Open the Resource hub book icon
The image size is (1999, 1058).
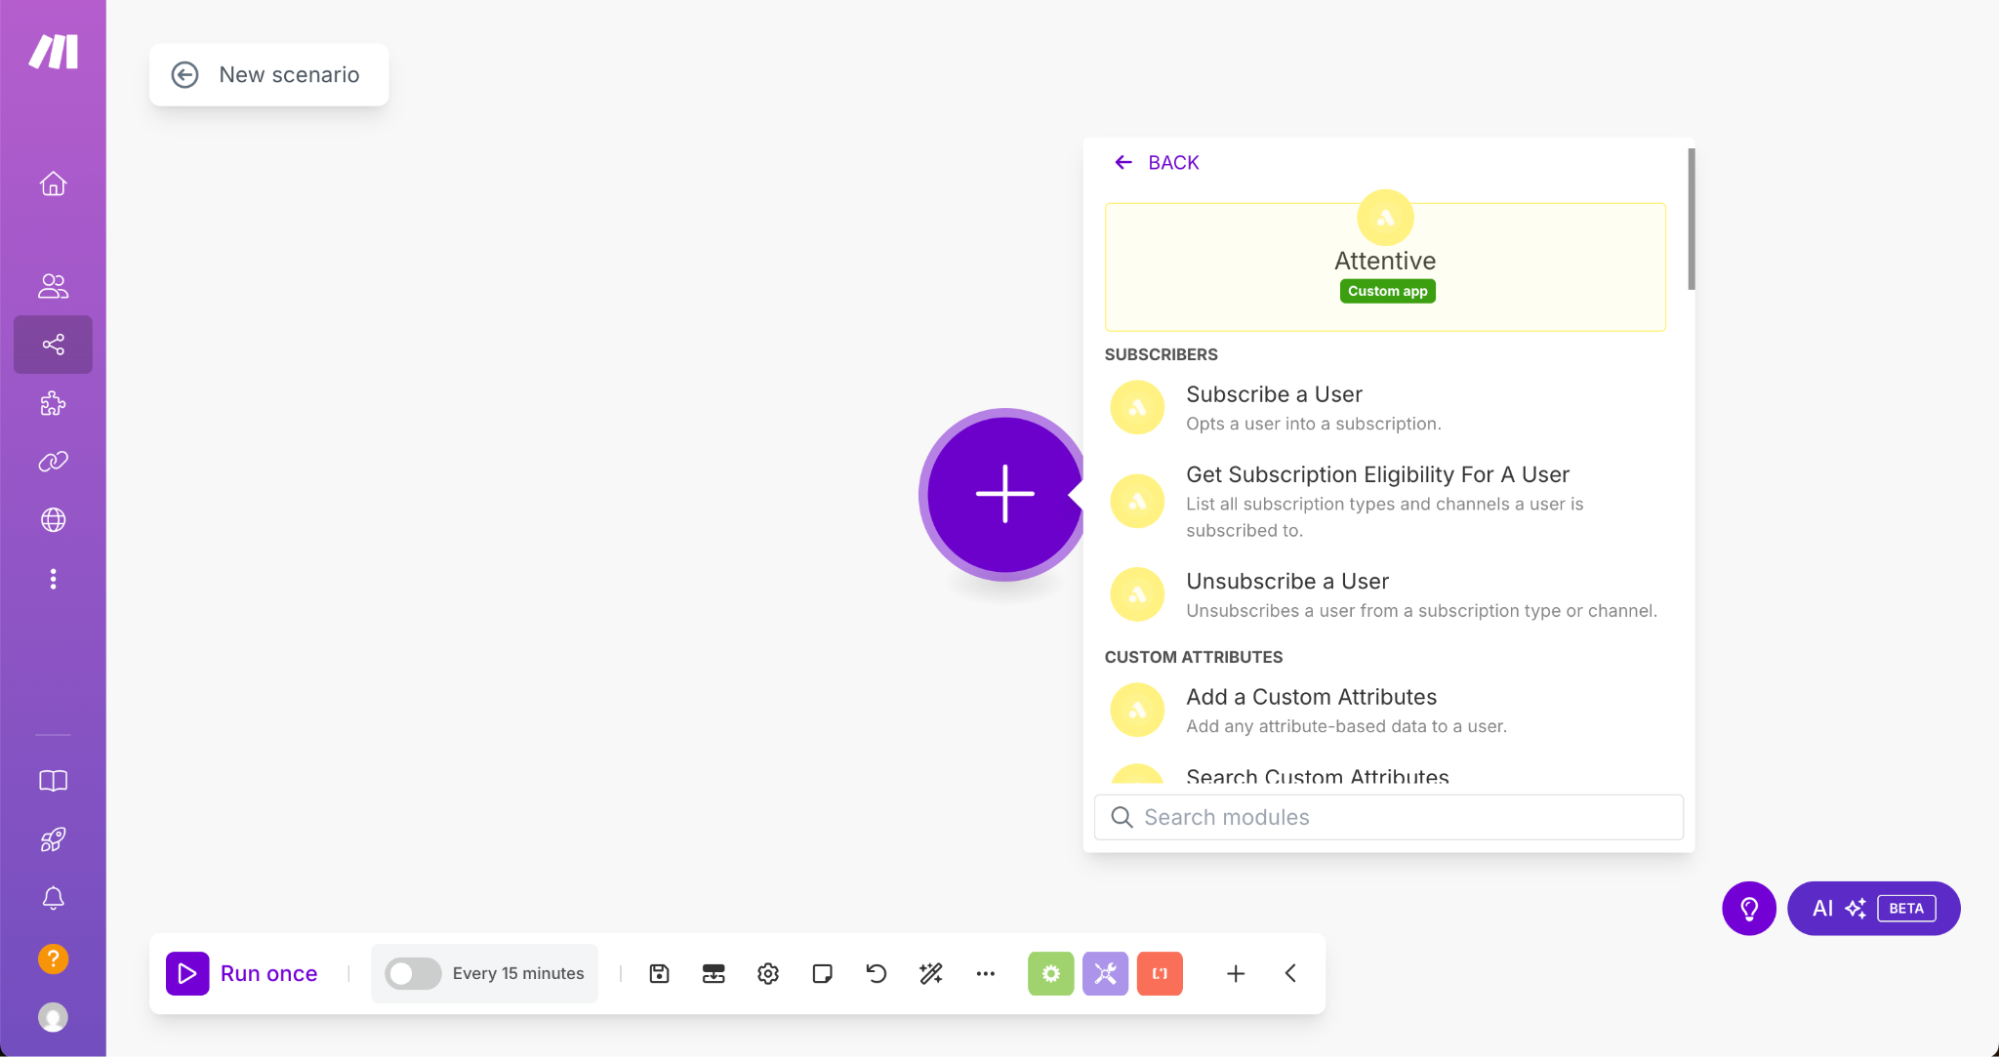(53, 781)
